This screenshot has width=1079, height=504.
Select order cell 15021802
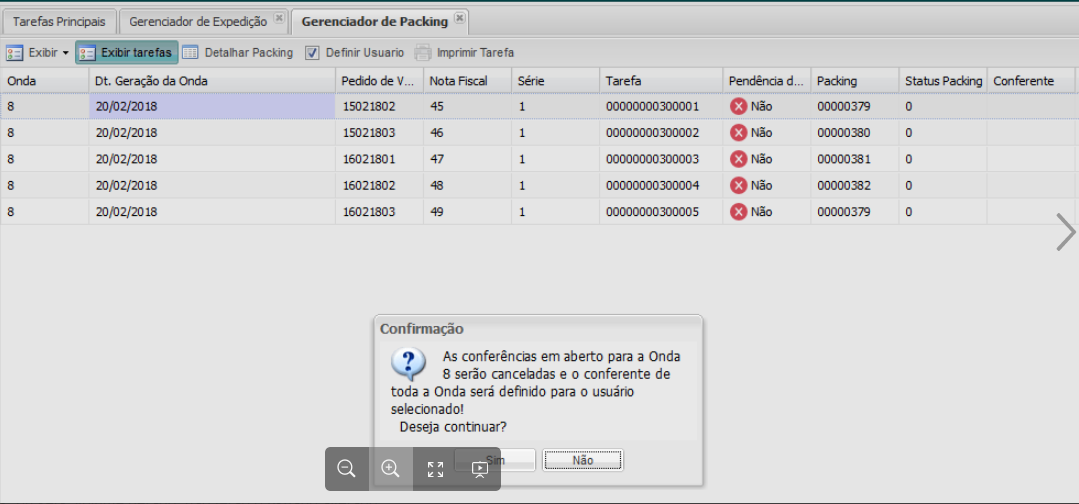coord(379,107)
